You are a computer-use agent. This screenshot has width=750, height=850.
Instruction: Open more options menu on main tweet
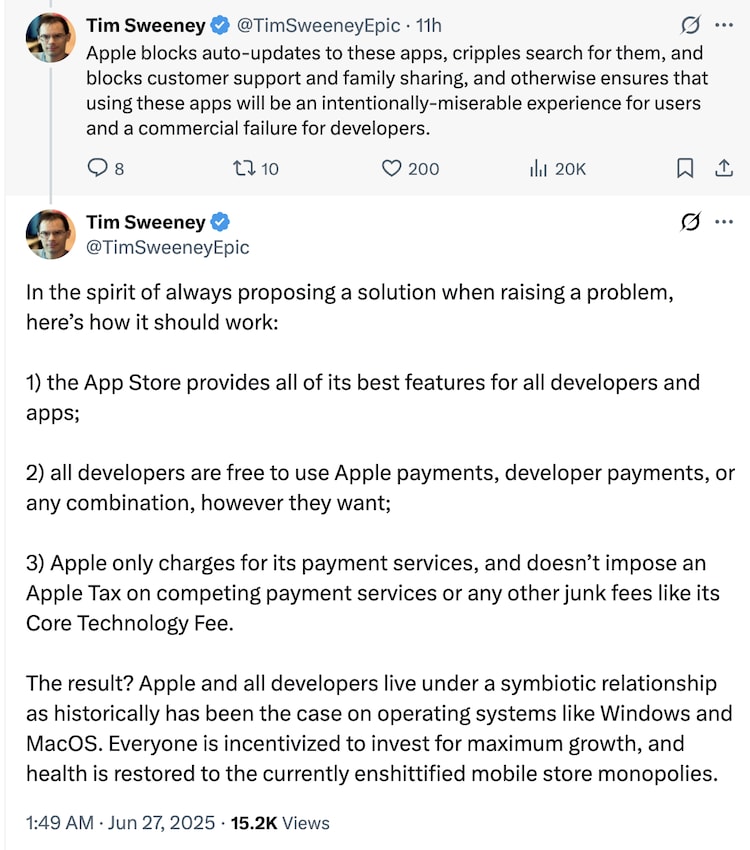point(724,222)
